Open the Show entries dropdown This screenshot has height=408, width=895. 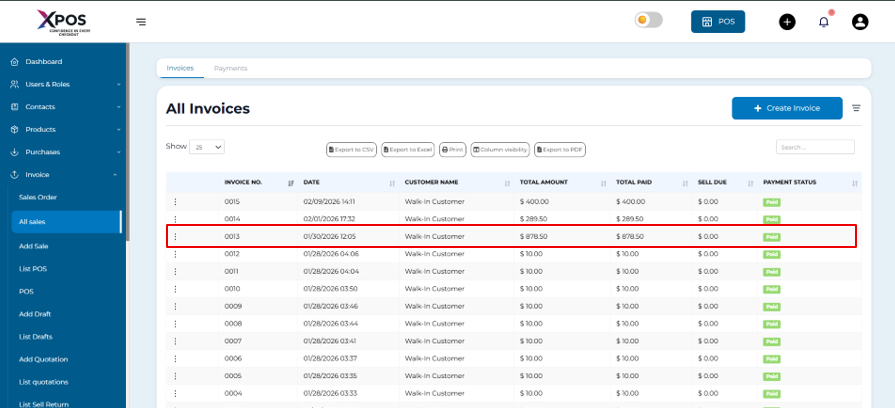click(207, 147)
